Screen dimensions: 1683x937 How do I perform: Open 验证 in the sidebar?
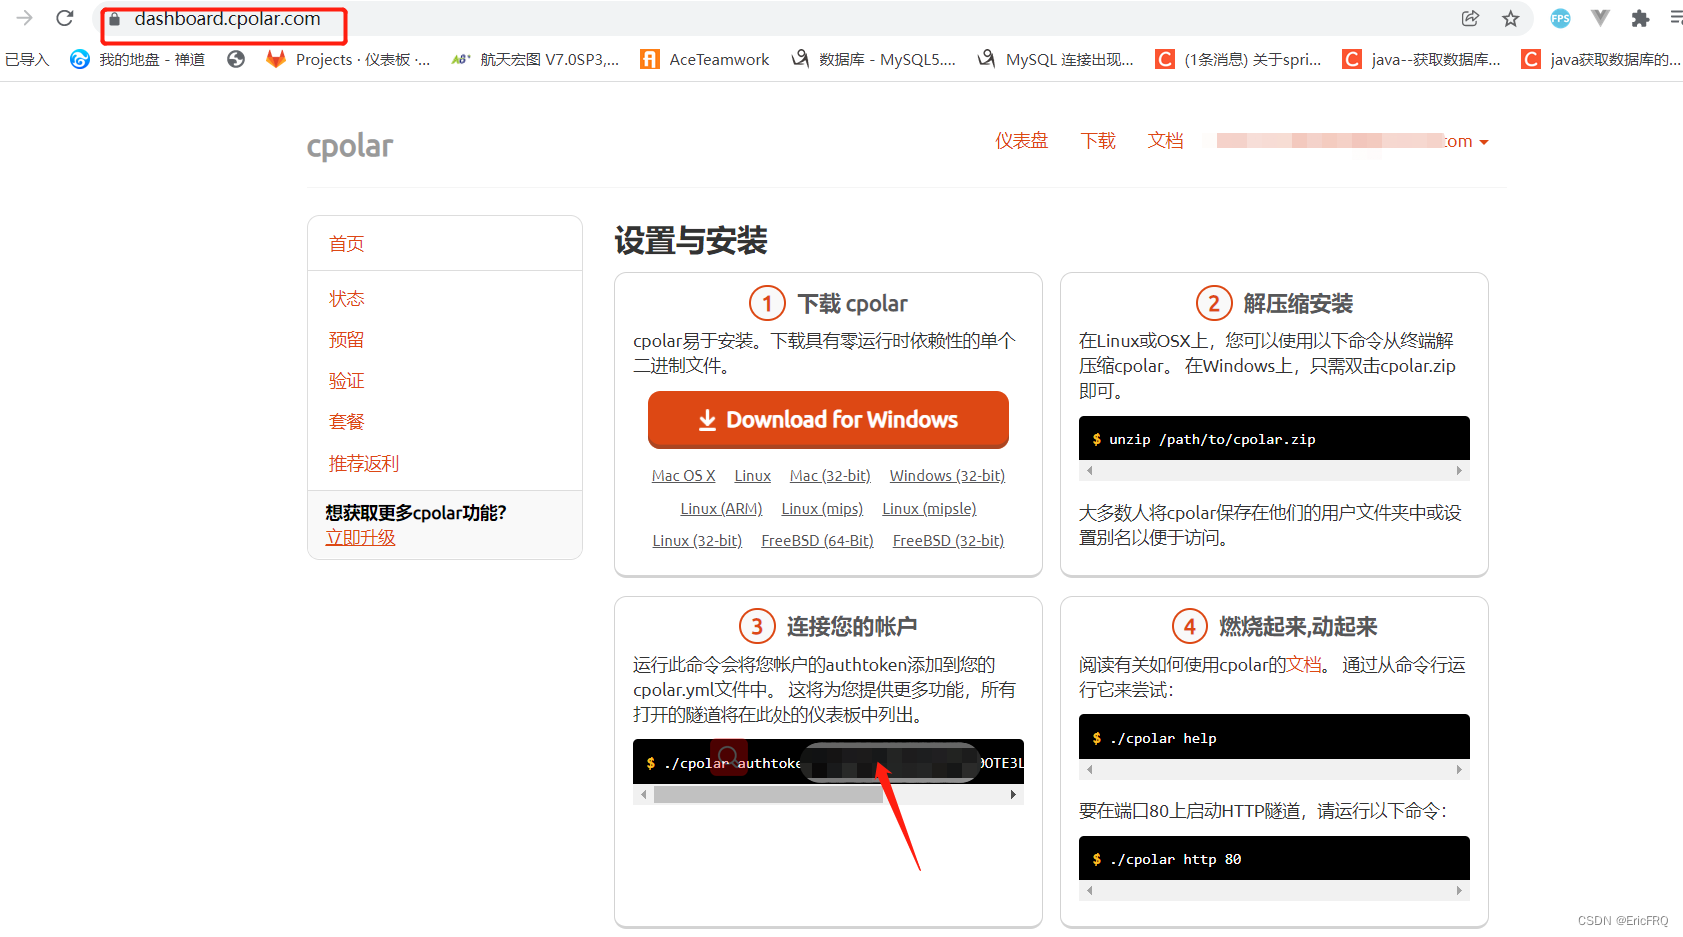[x=347, y=381]
